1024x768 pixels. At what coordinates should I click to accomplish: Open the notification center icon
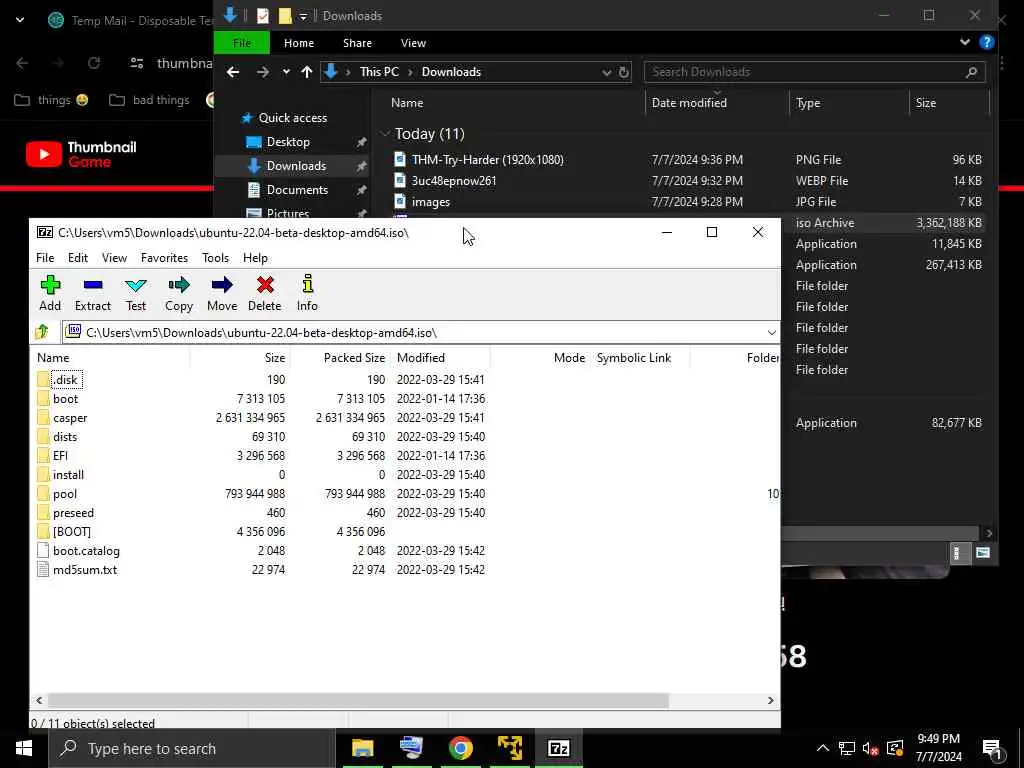click(x=992, y=749)
